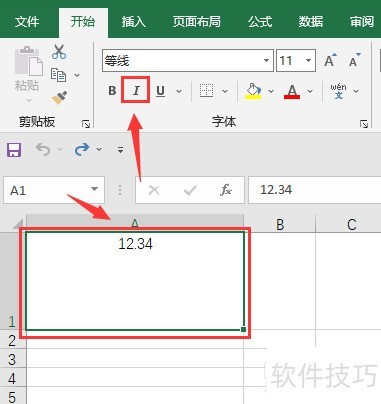Expand the 粘贴 paste options arrow
This screenshot has width=381, height=404.
tap(29, 100)
